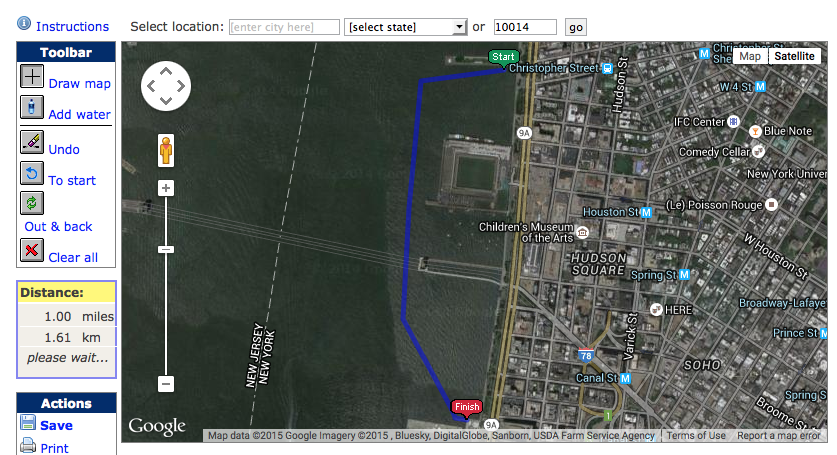Click the Print printer icon
The image size is (837, 455).
(28, 445)
